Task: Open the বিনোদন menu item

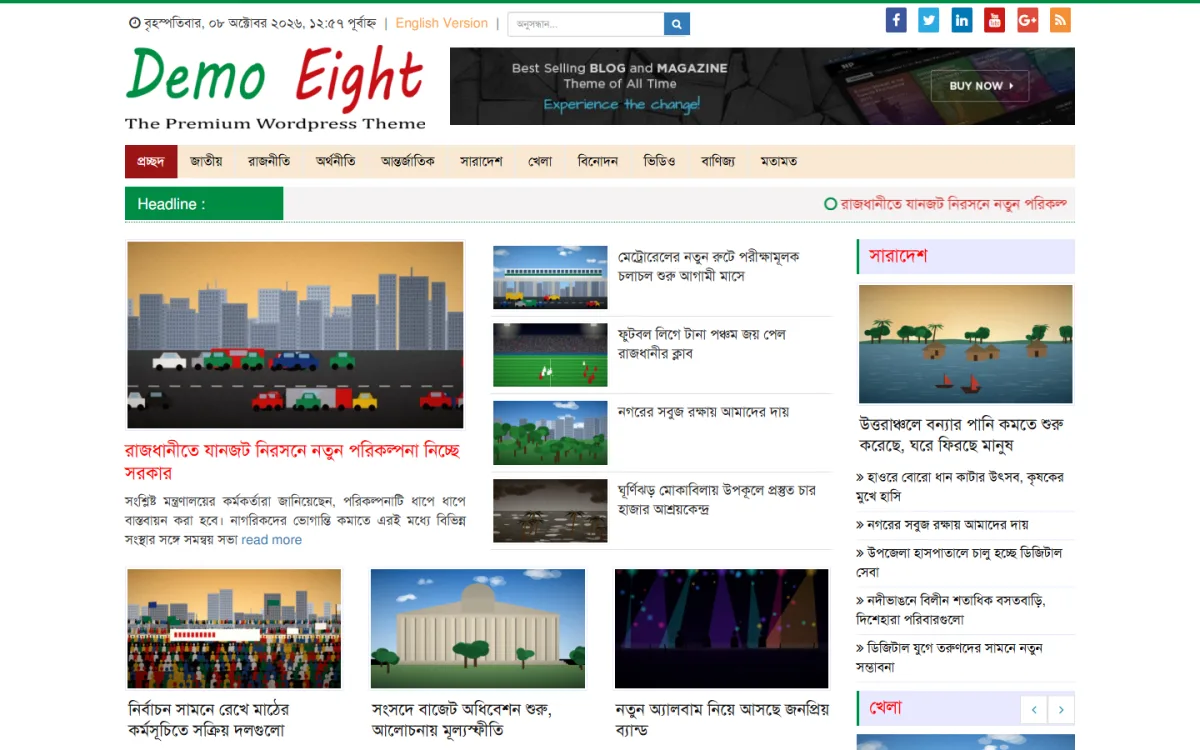Action: 598,161
